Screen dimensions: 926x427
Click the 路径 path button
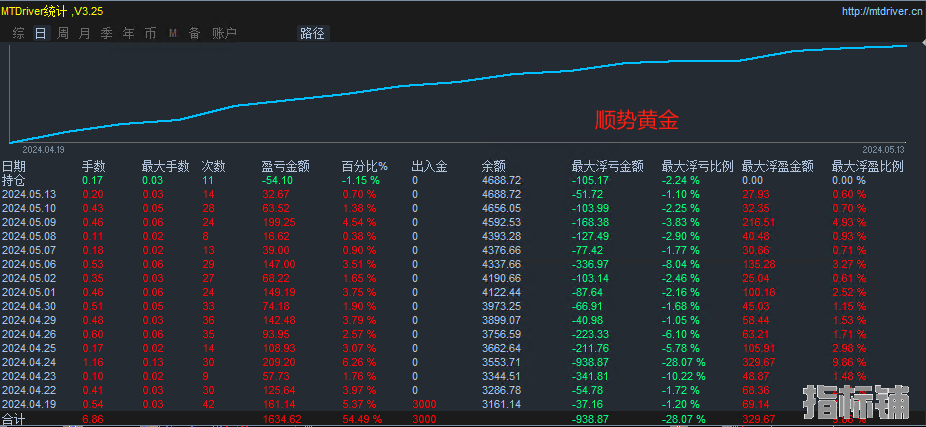(x=312, y=33)
